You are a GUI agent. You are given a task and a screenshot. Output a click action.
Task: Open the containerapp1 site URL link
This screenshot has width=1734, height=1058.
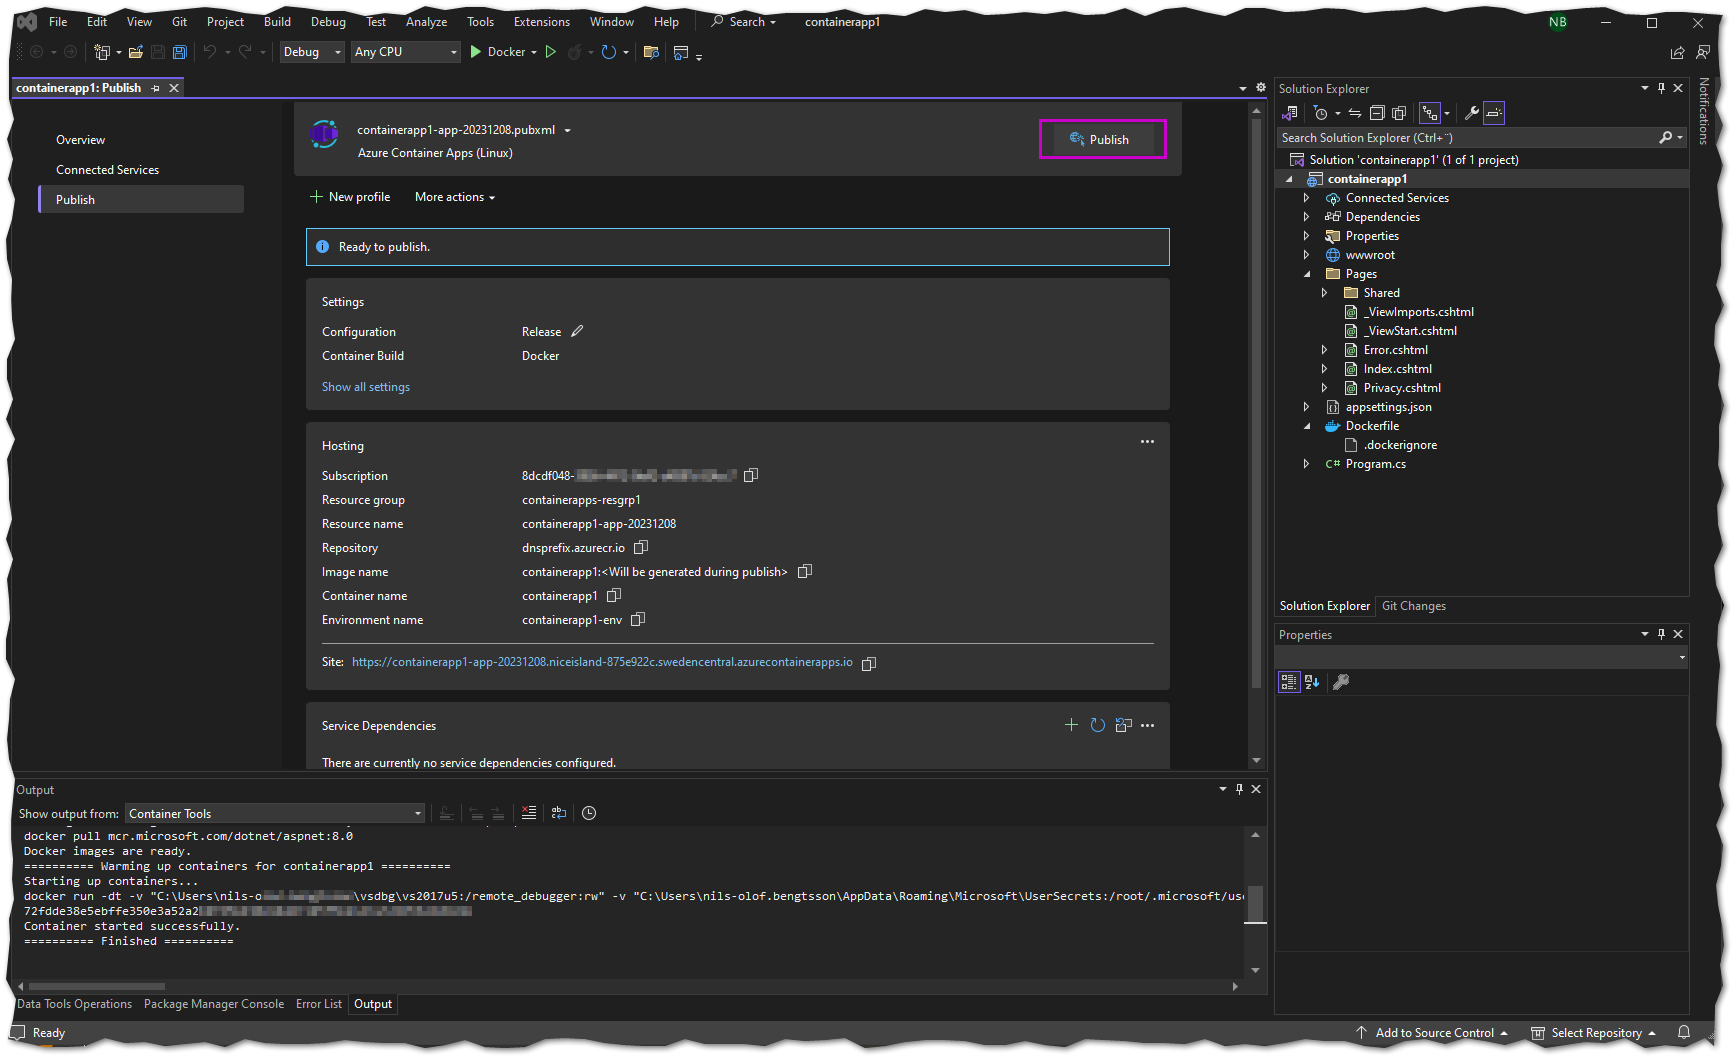tap(602, 662)
